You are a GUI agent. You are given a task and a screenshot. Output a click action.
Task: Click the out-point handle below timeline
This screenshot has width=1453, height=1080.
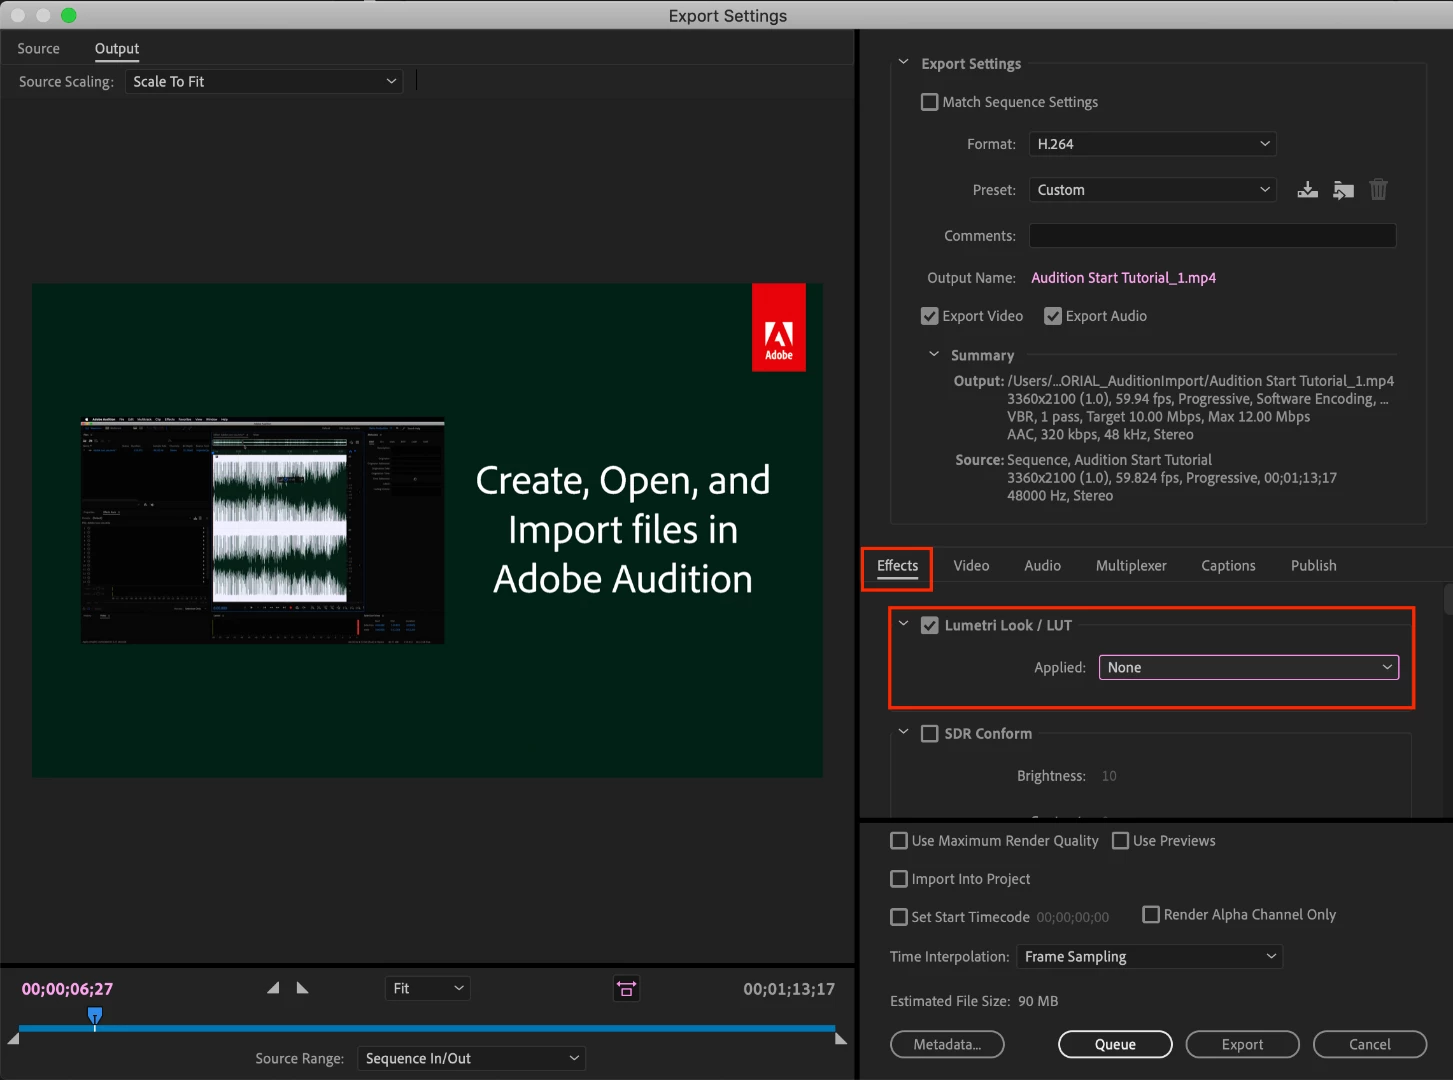(841, 1039)
